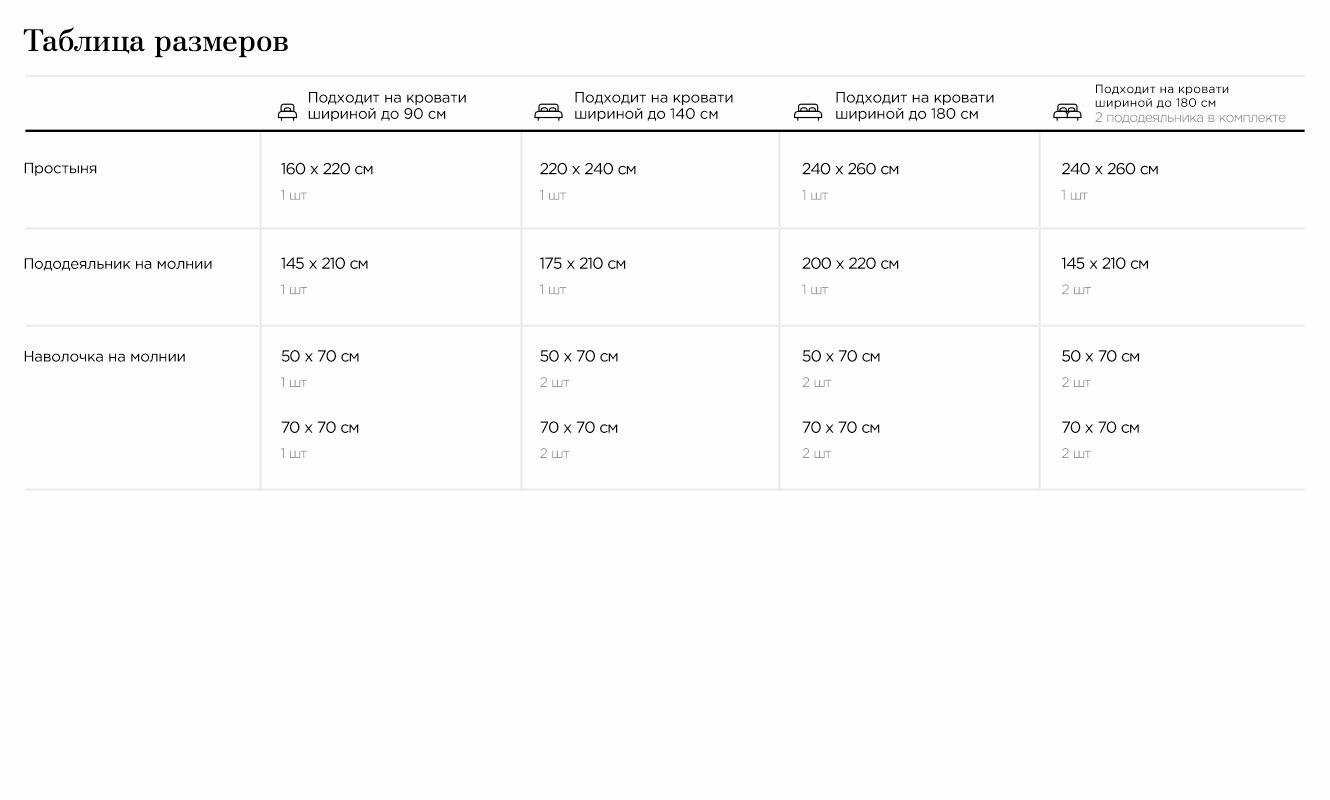Click the "2 пододеяльника в комплекте" note
This screenshot has height=800, width=1330.
(x=1190, y=118)
